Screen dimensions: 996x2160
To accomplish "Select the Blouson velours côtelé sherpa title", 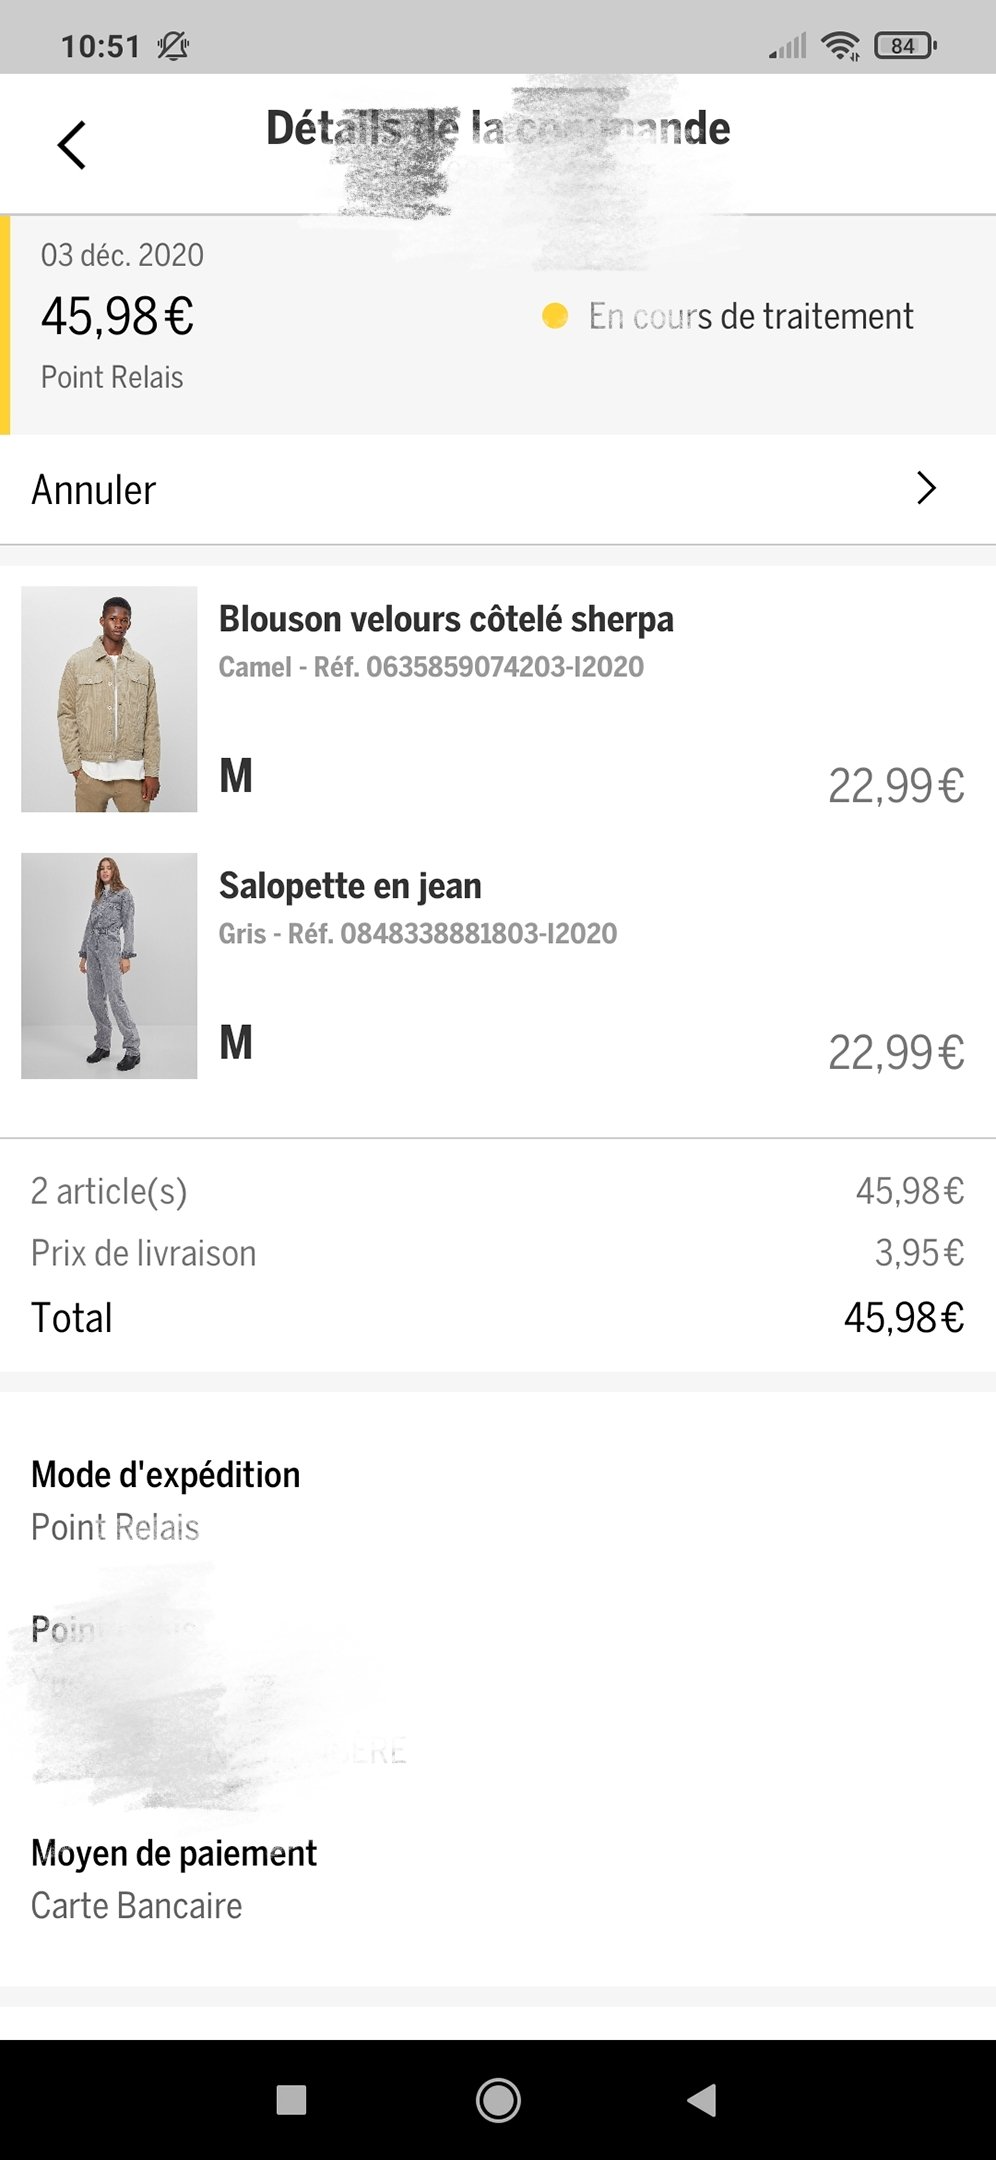I will (x=446, y=619).
